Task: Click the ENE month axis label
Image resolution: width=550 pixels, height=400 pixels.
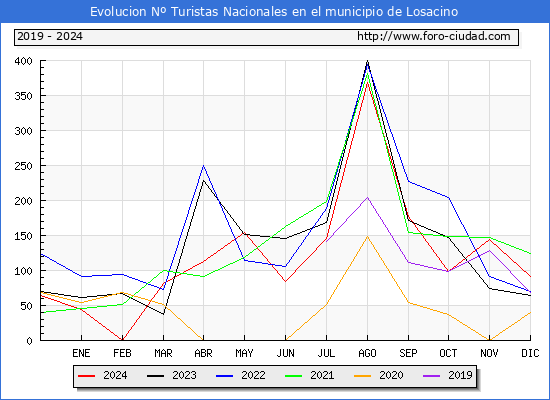Action: click(x=81, y=353)
